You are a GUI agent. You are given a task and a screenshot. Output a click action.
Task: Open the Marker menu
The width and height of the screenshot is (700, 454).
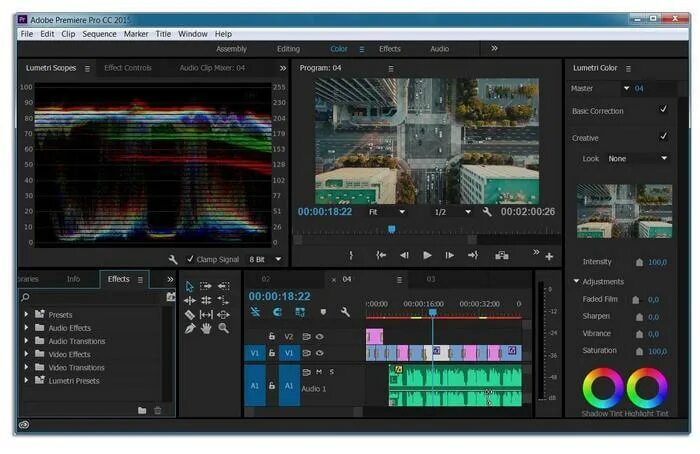click(136, 34)
